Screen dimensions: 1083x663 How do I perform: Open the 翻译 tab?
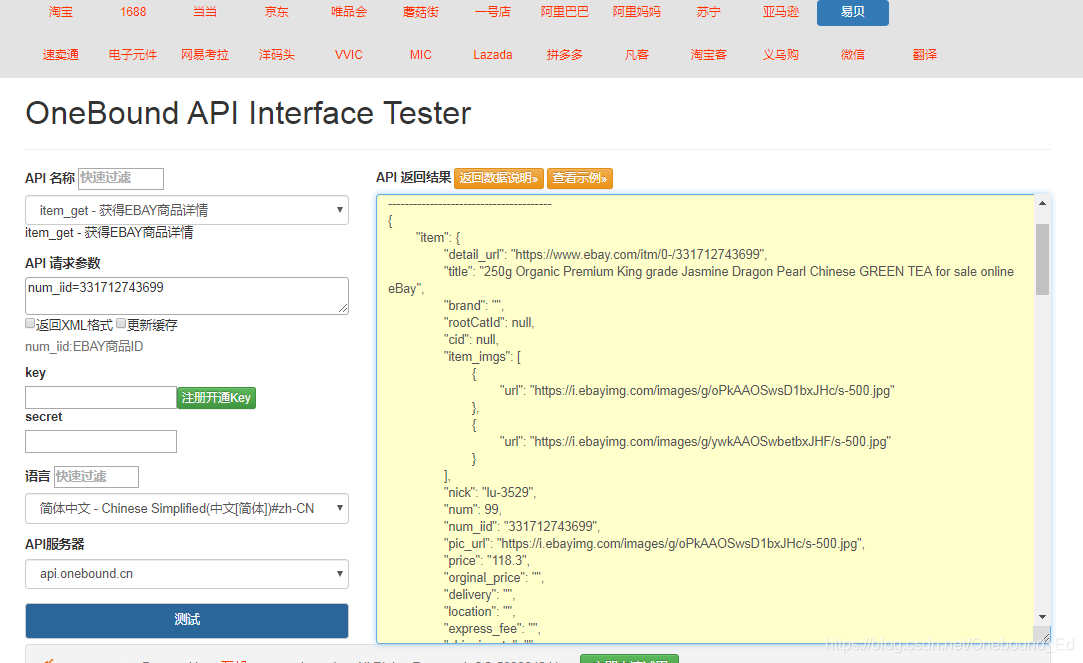(x=925, y=55)
